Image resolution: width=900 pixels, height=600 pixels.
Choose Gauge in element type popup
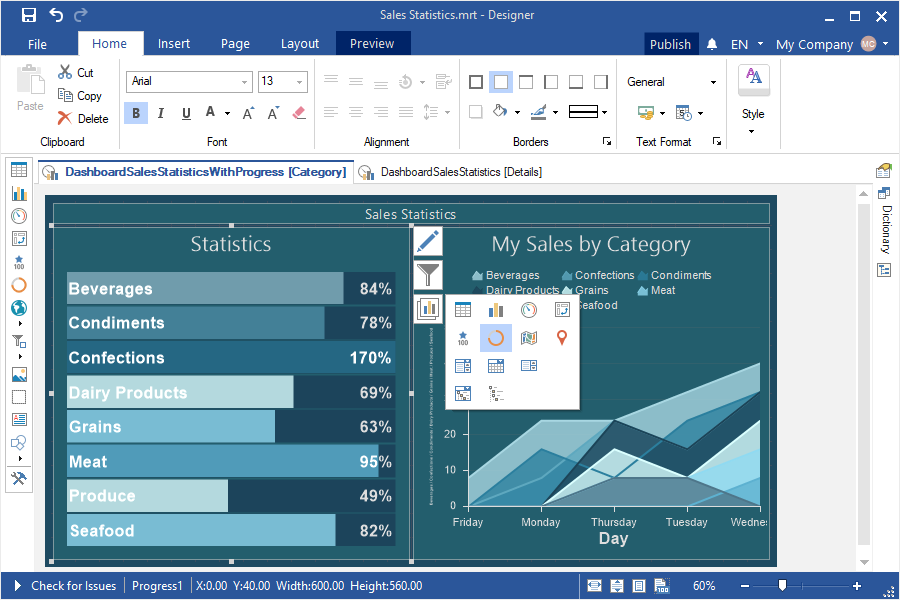click(x=529, y=310)
